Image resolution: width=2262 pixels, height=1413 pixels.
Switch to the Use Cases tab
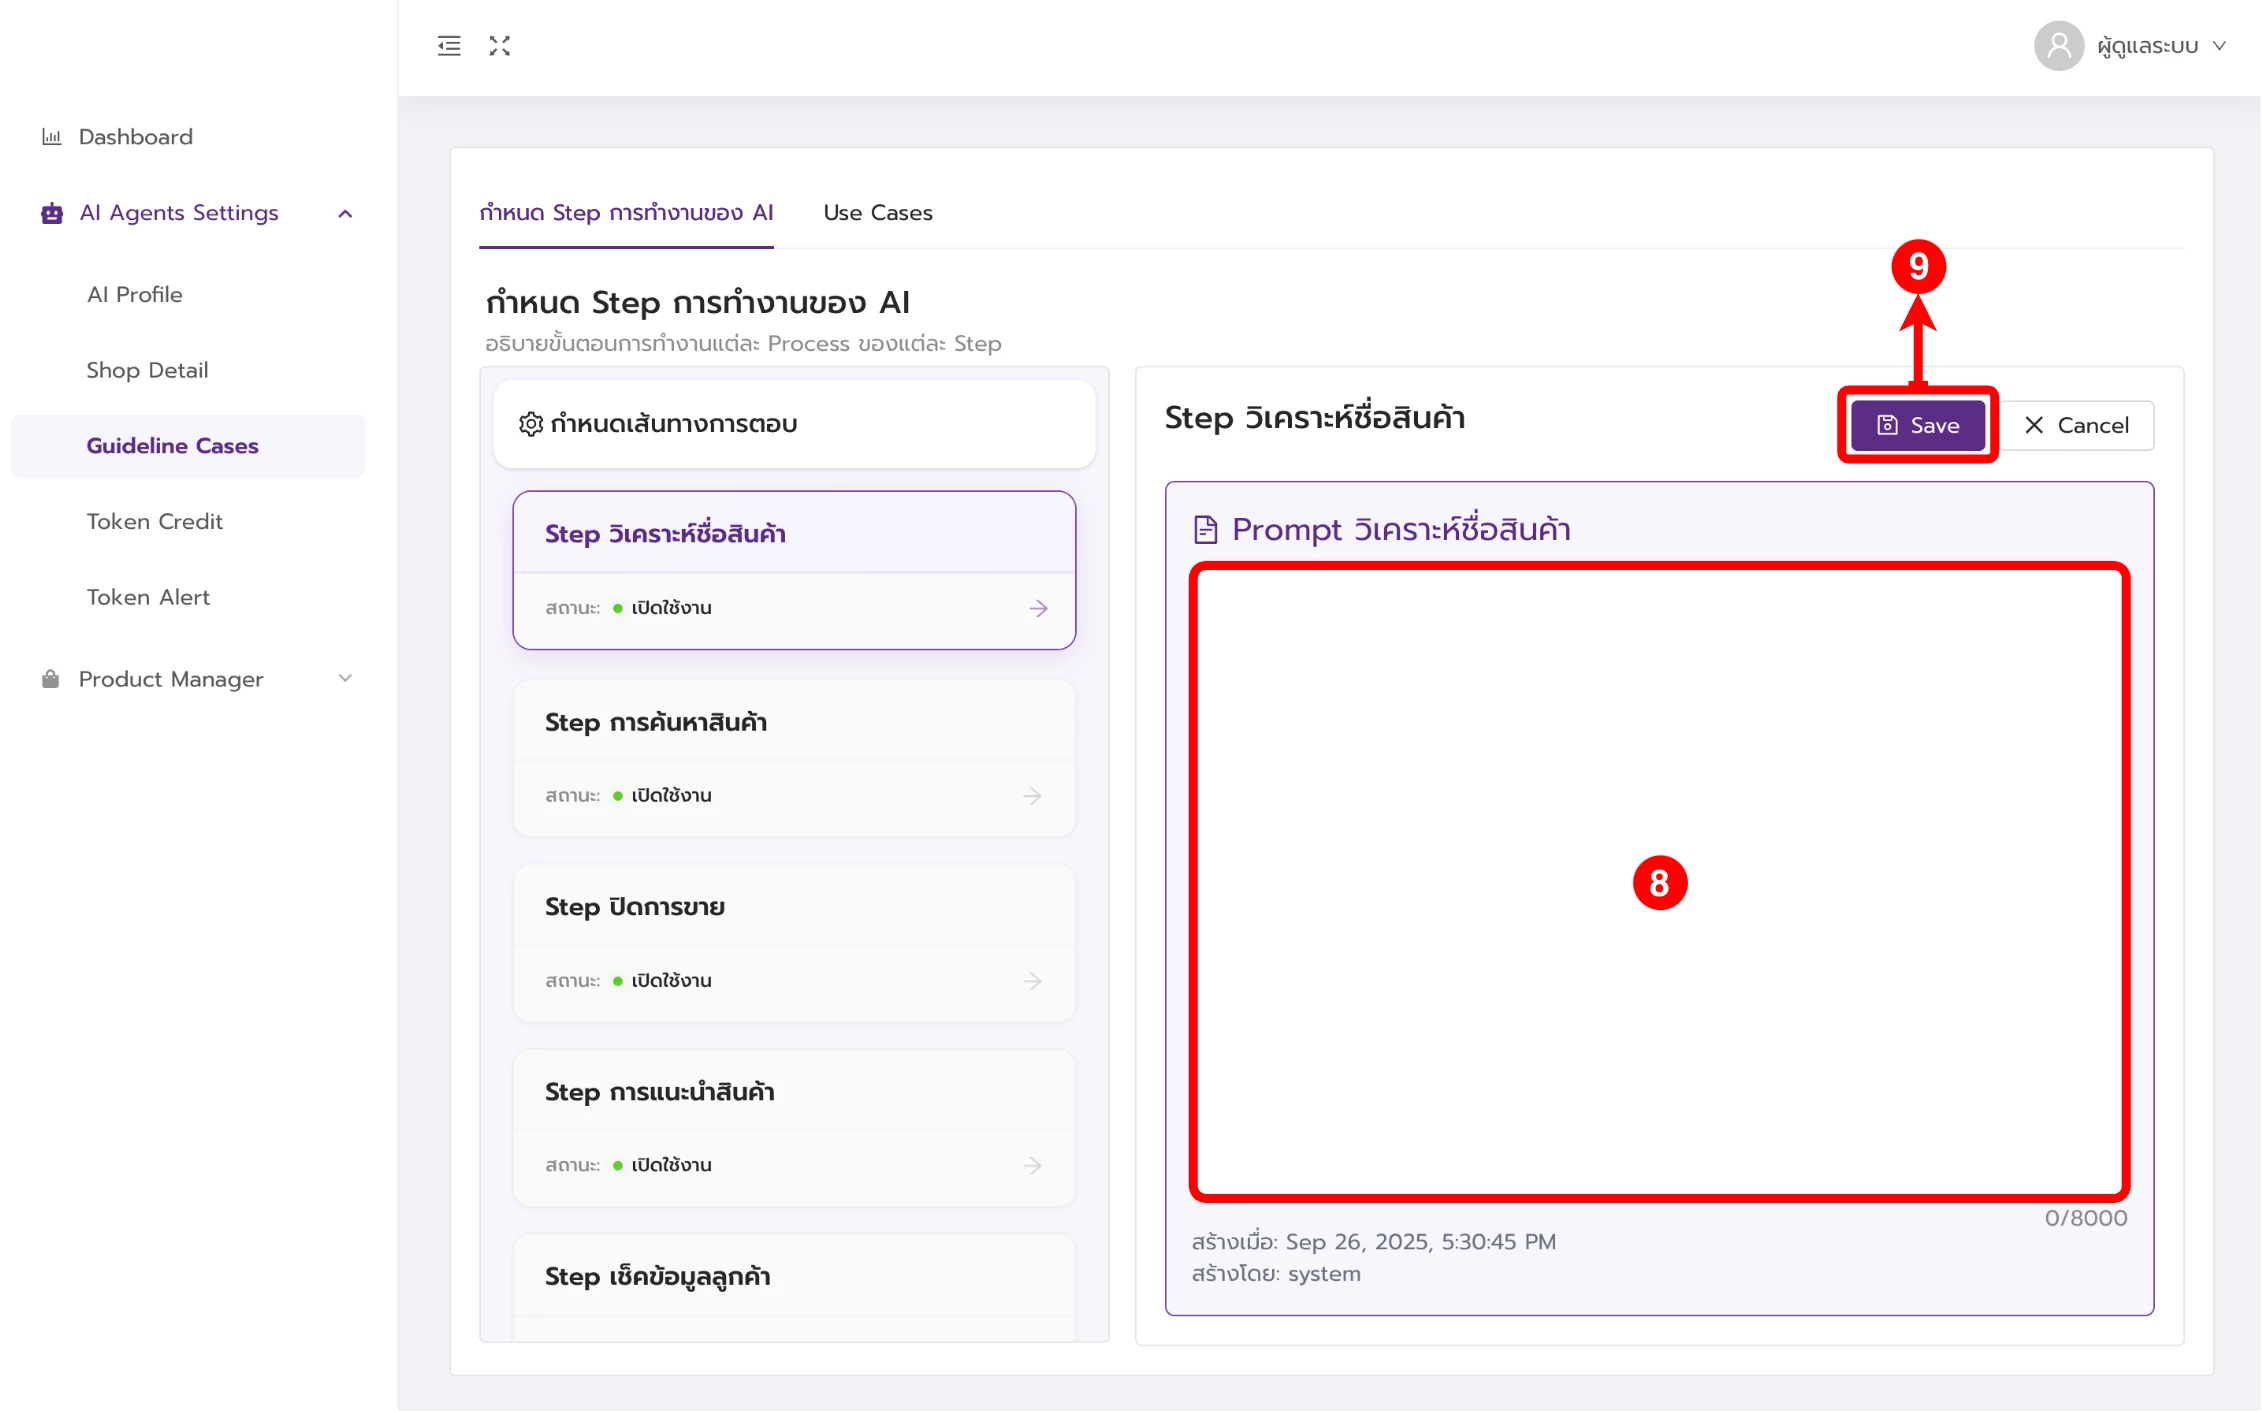877,213
